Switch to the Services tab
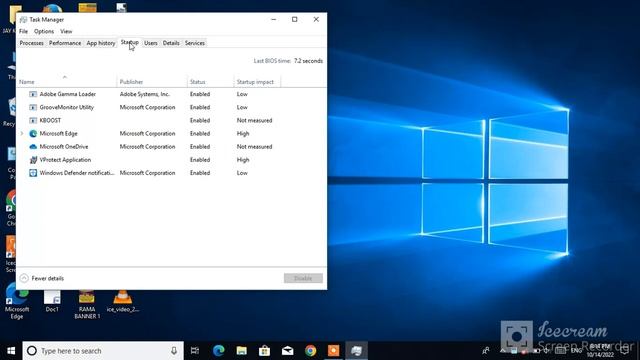Screen dimensions: 640x360 coord(195,43)
